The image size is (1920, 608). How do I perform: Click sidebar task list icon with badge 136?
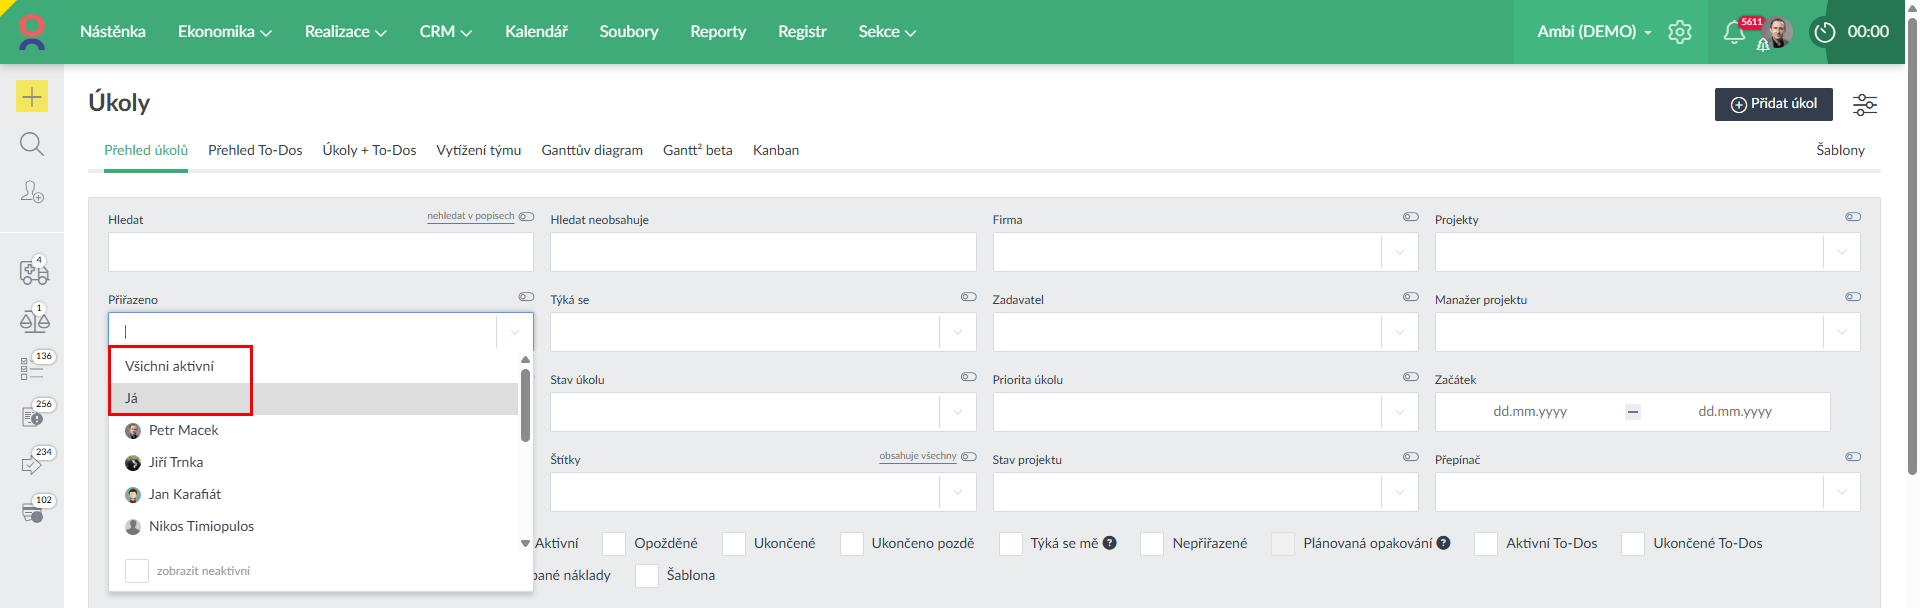32,368
